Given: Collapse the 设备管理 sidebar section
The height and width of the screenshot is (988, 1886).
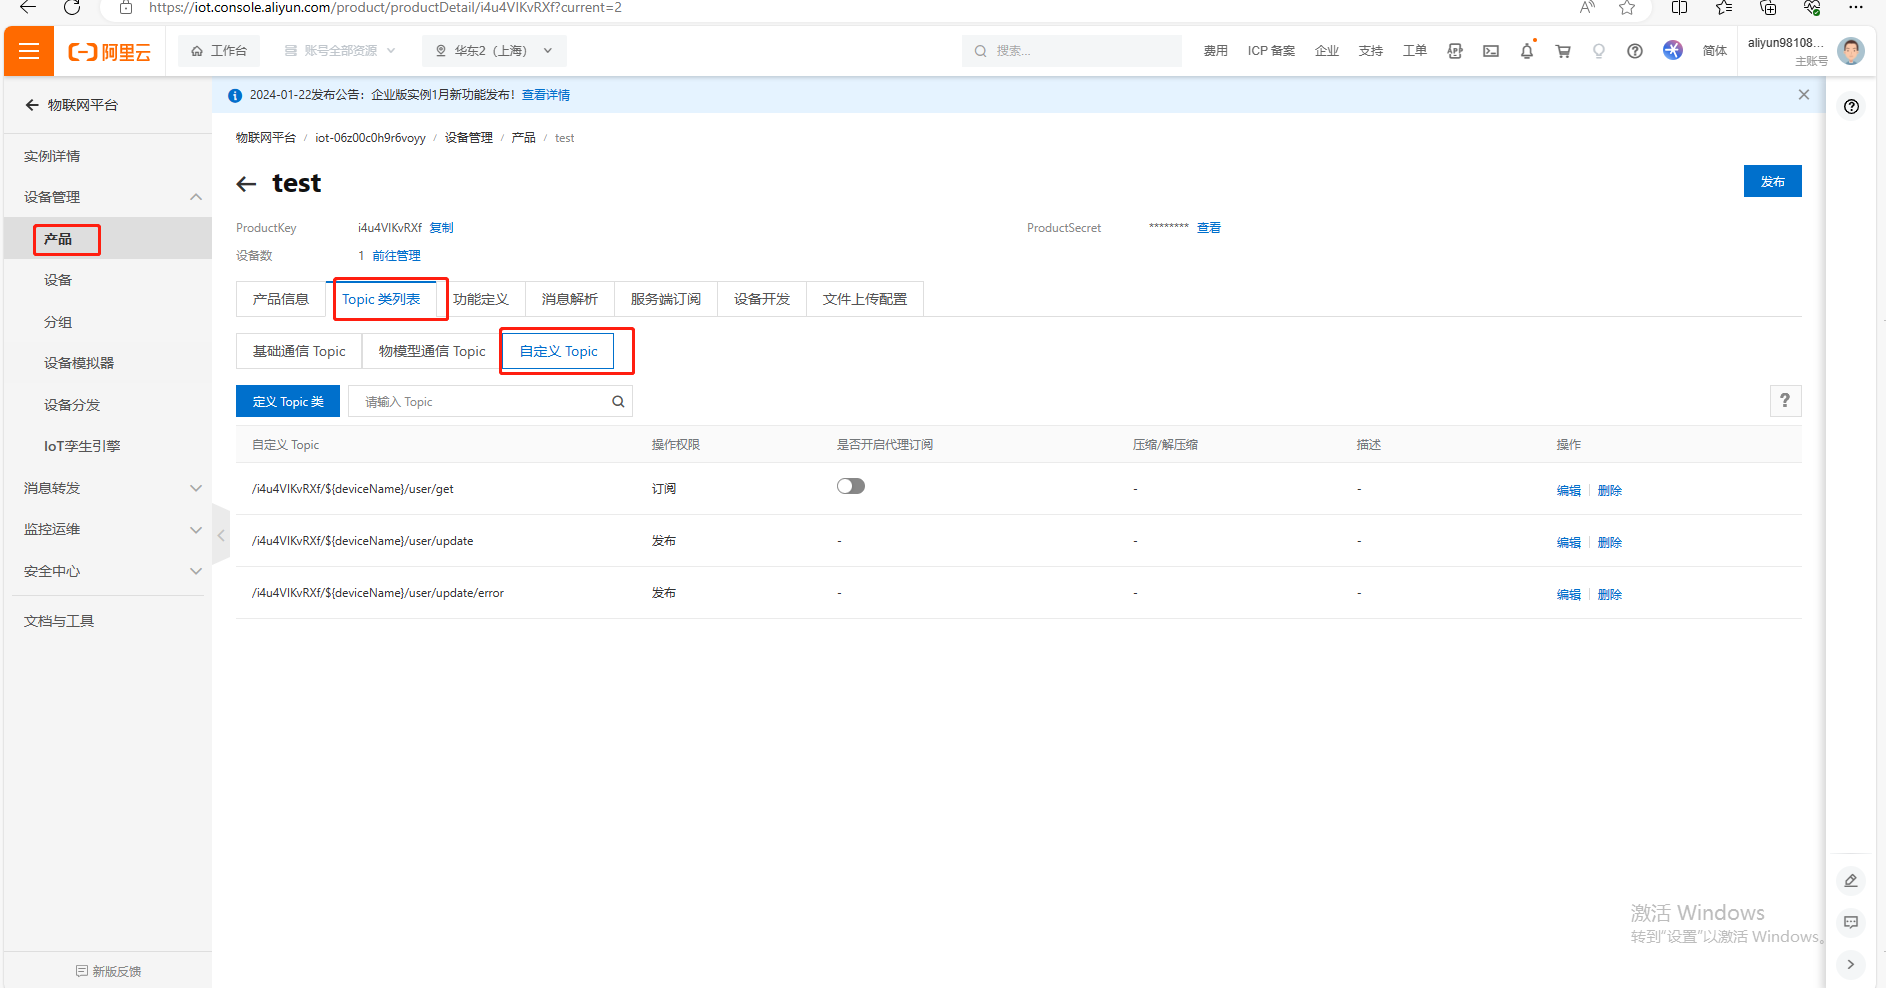Looking at the screenshot, I should click(196, 197).
